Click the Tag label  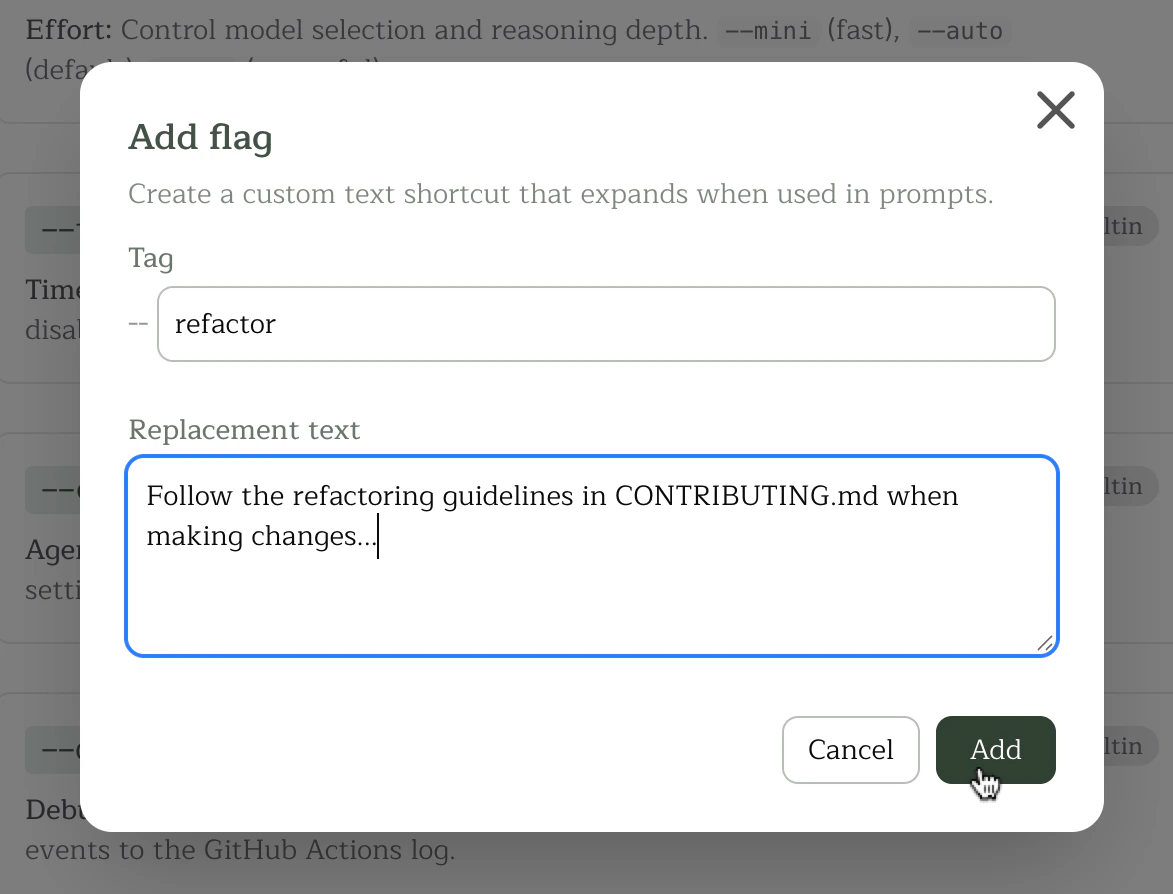pyautogui.click(x=150, y=258)
